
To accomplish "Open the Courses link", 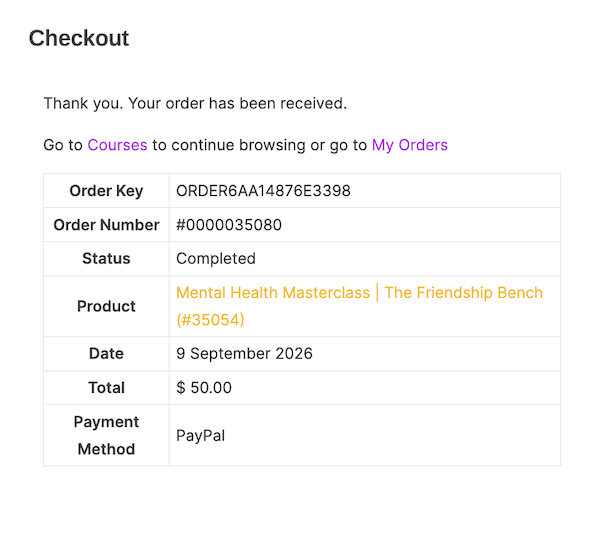I will [117, 145].
